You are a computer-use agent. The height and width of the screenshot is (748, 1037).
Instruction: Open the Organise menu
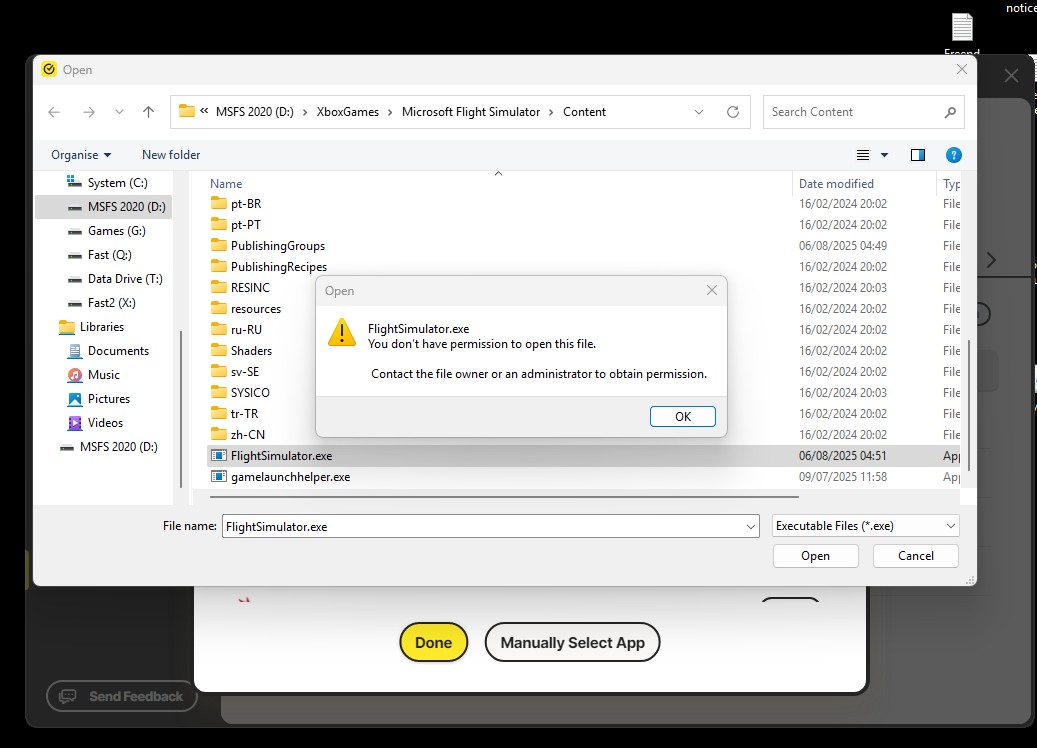click(81, 155)
